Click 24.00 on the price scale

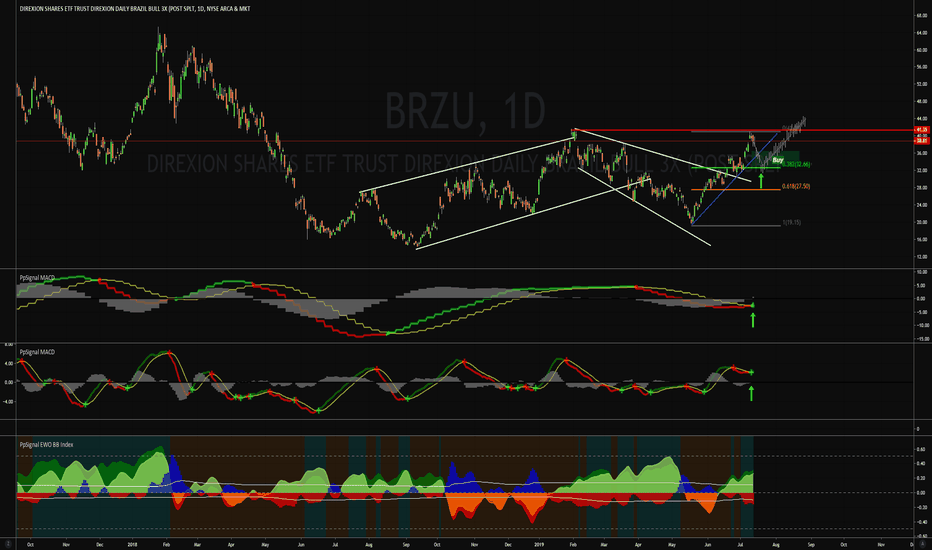(922, 205)
